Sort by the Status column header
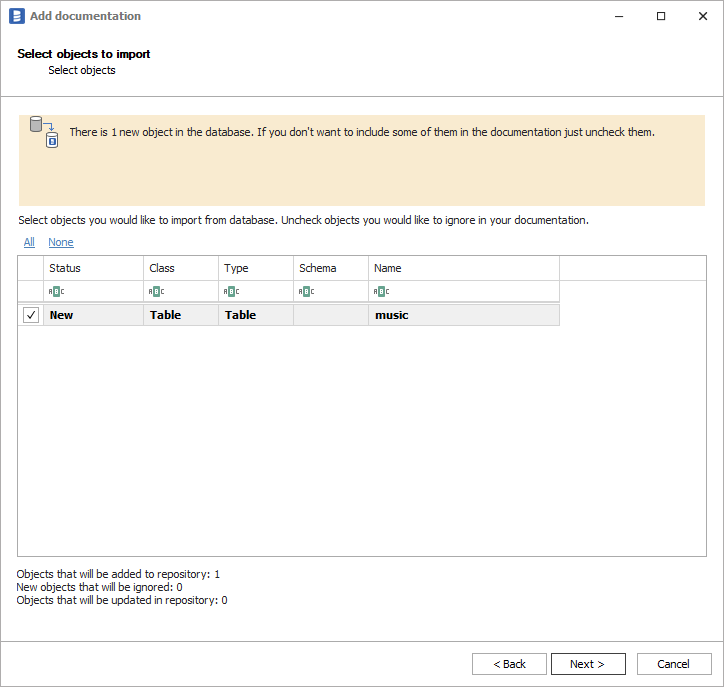 click(x=93, y=268)
